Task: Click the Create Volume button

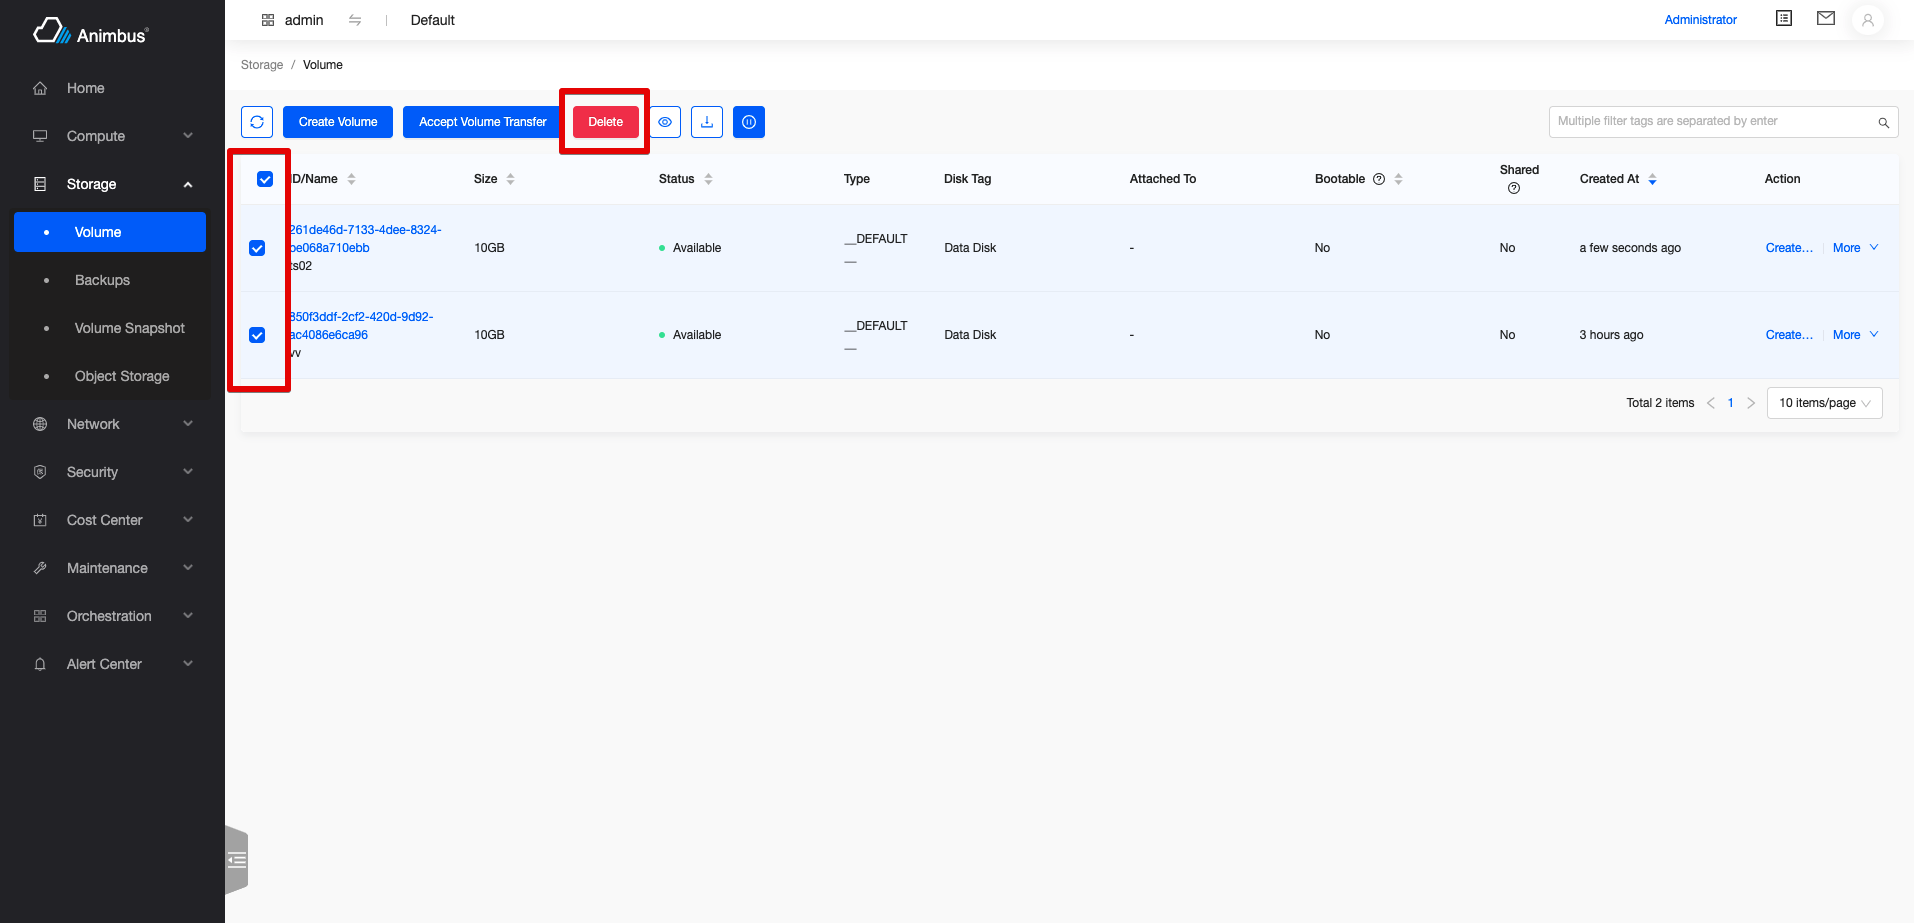Action: coord(338,122)
